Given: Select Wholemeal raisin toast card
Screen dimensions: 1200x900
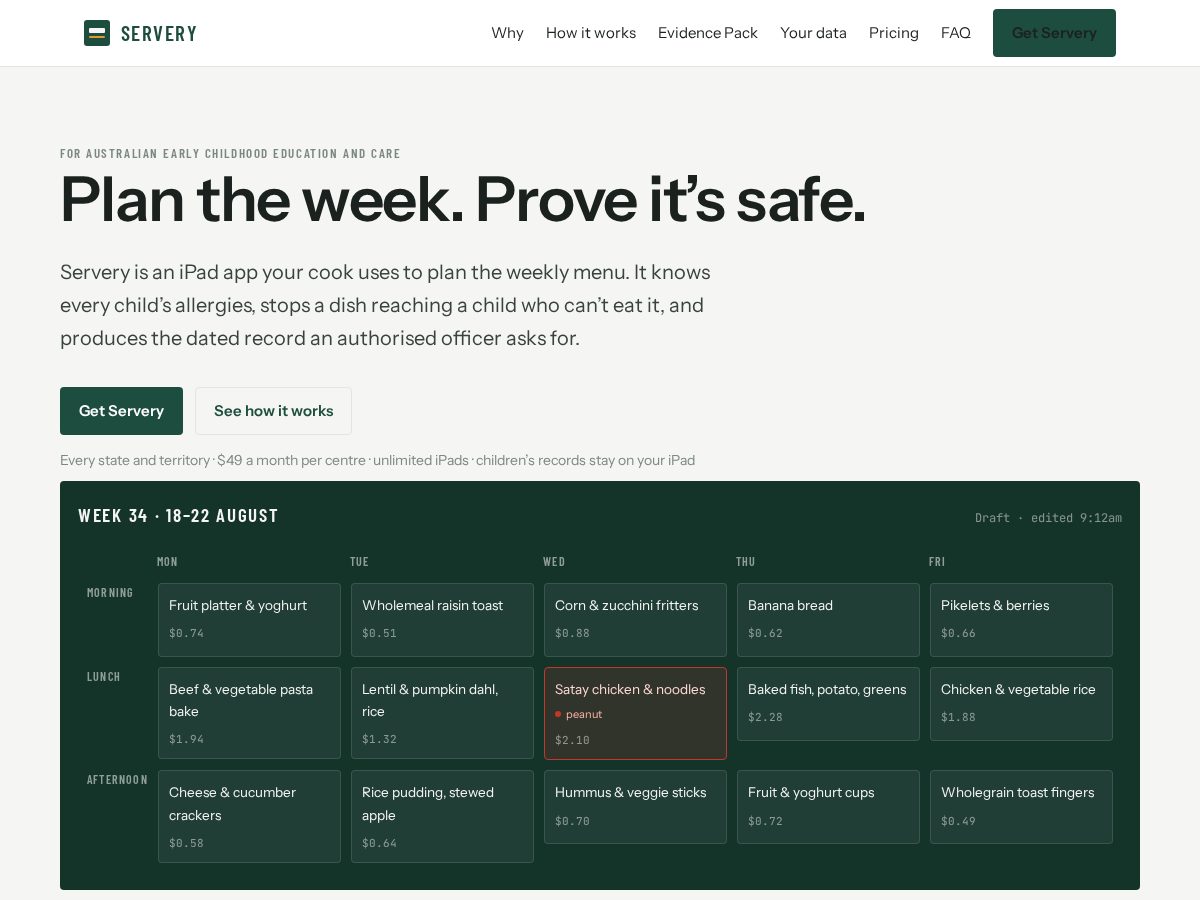Looking at the screenshot, I should pos(442,620).
